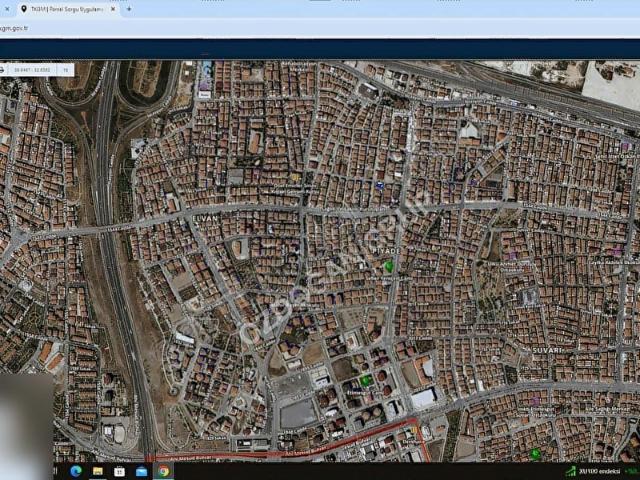Open File Explorer from the taskbar

(x=98, y=471)
